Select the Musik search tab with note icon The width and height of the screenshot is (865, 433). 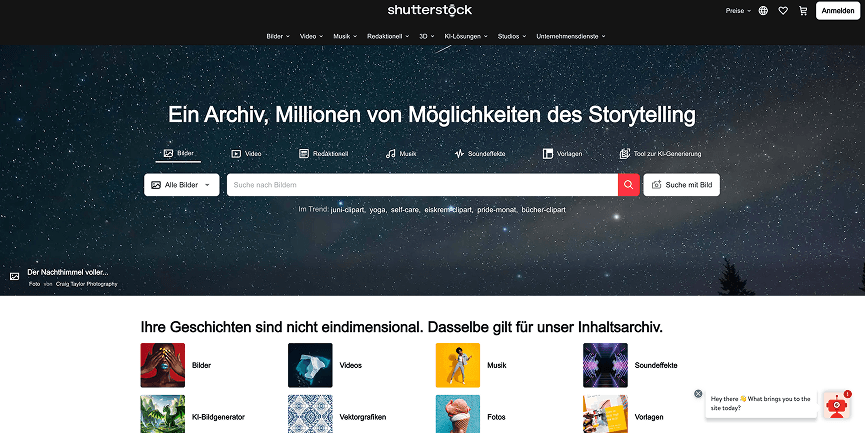coord(401,154)
